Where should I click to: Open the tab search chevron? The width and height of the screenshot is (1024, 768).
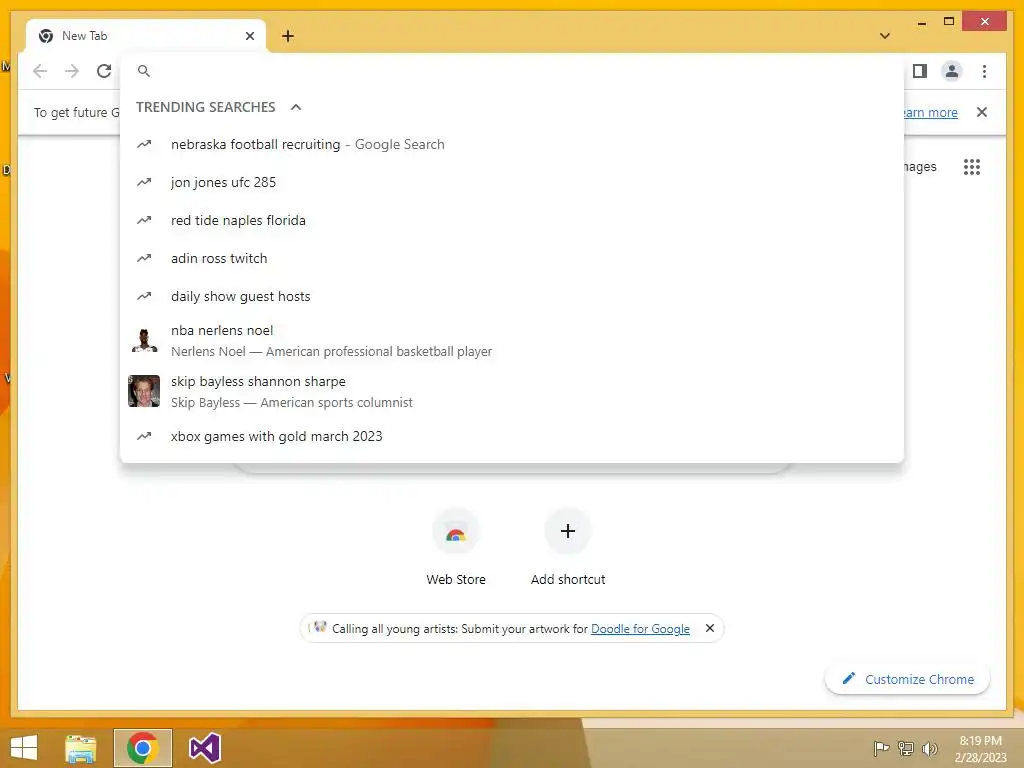885,36
